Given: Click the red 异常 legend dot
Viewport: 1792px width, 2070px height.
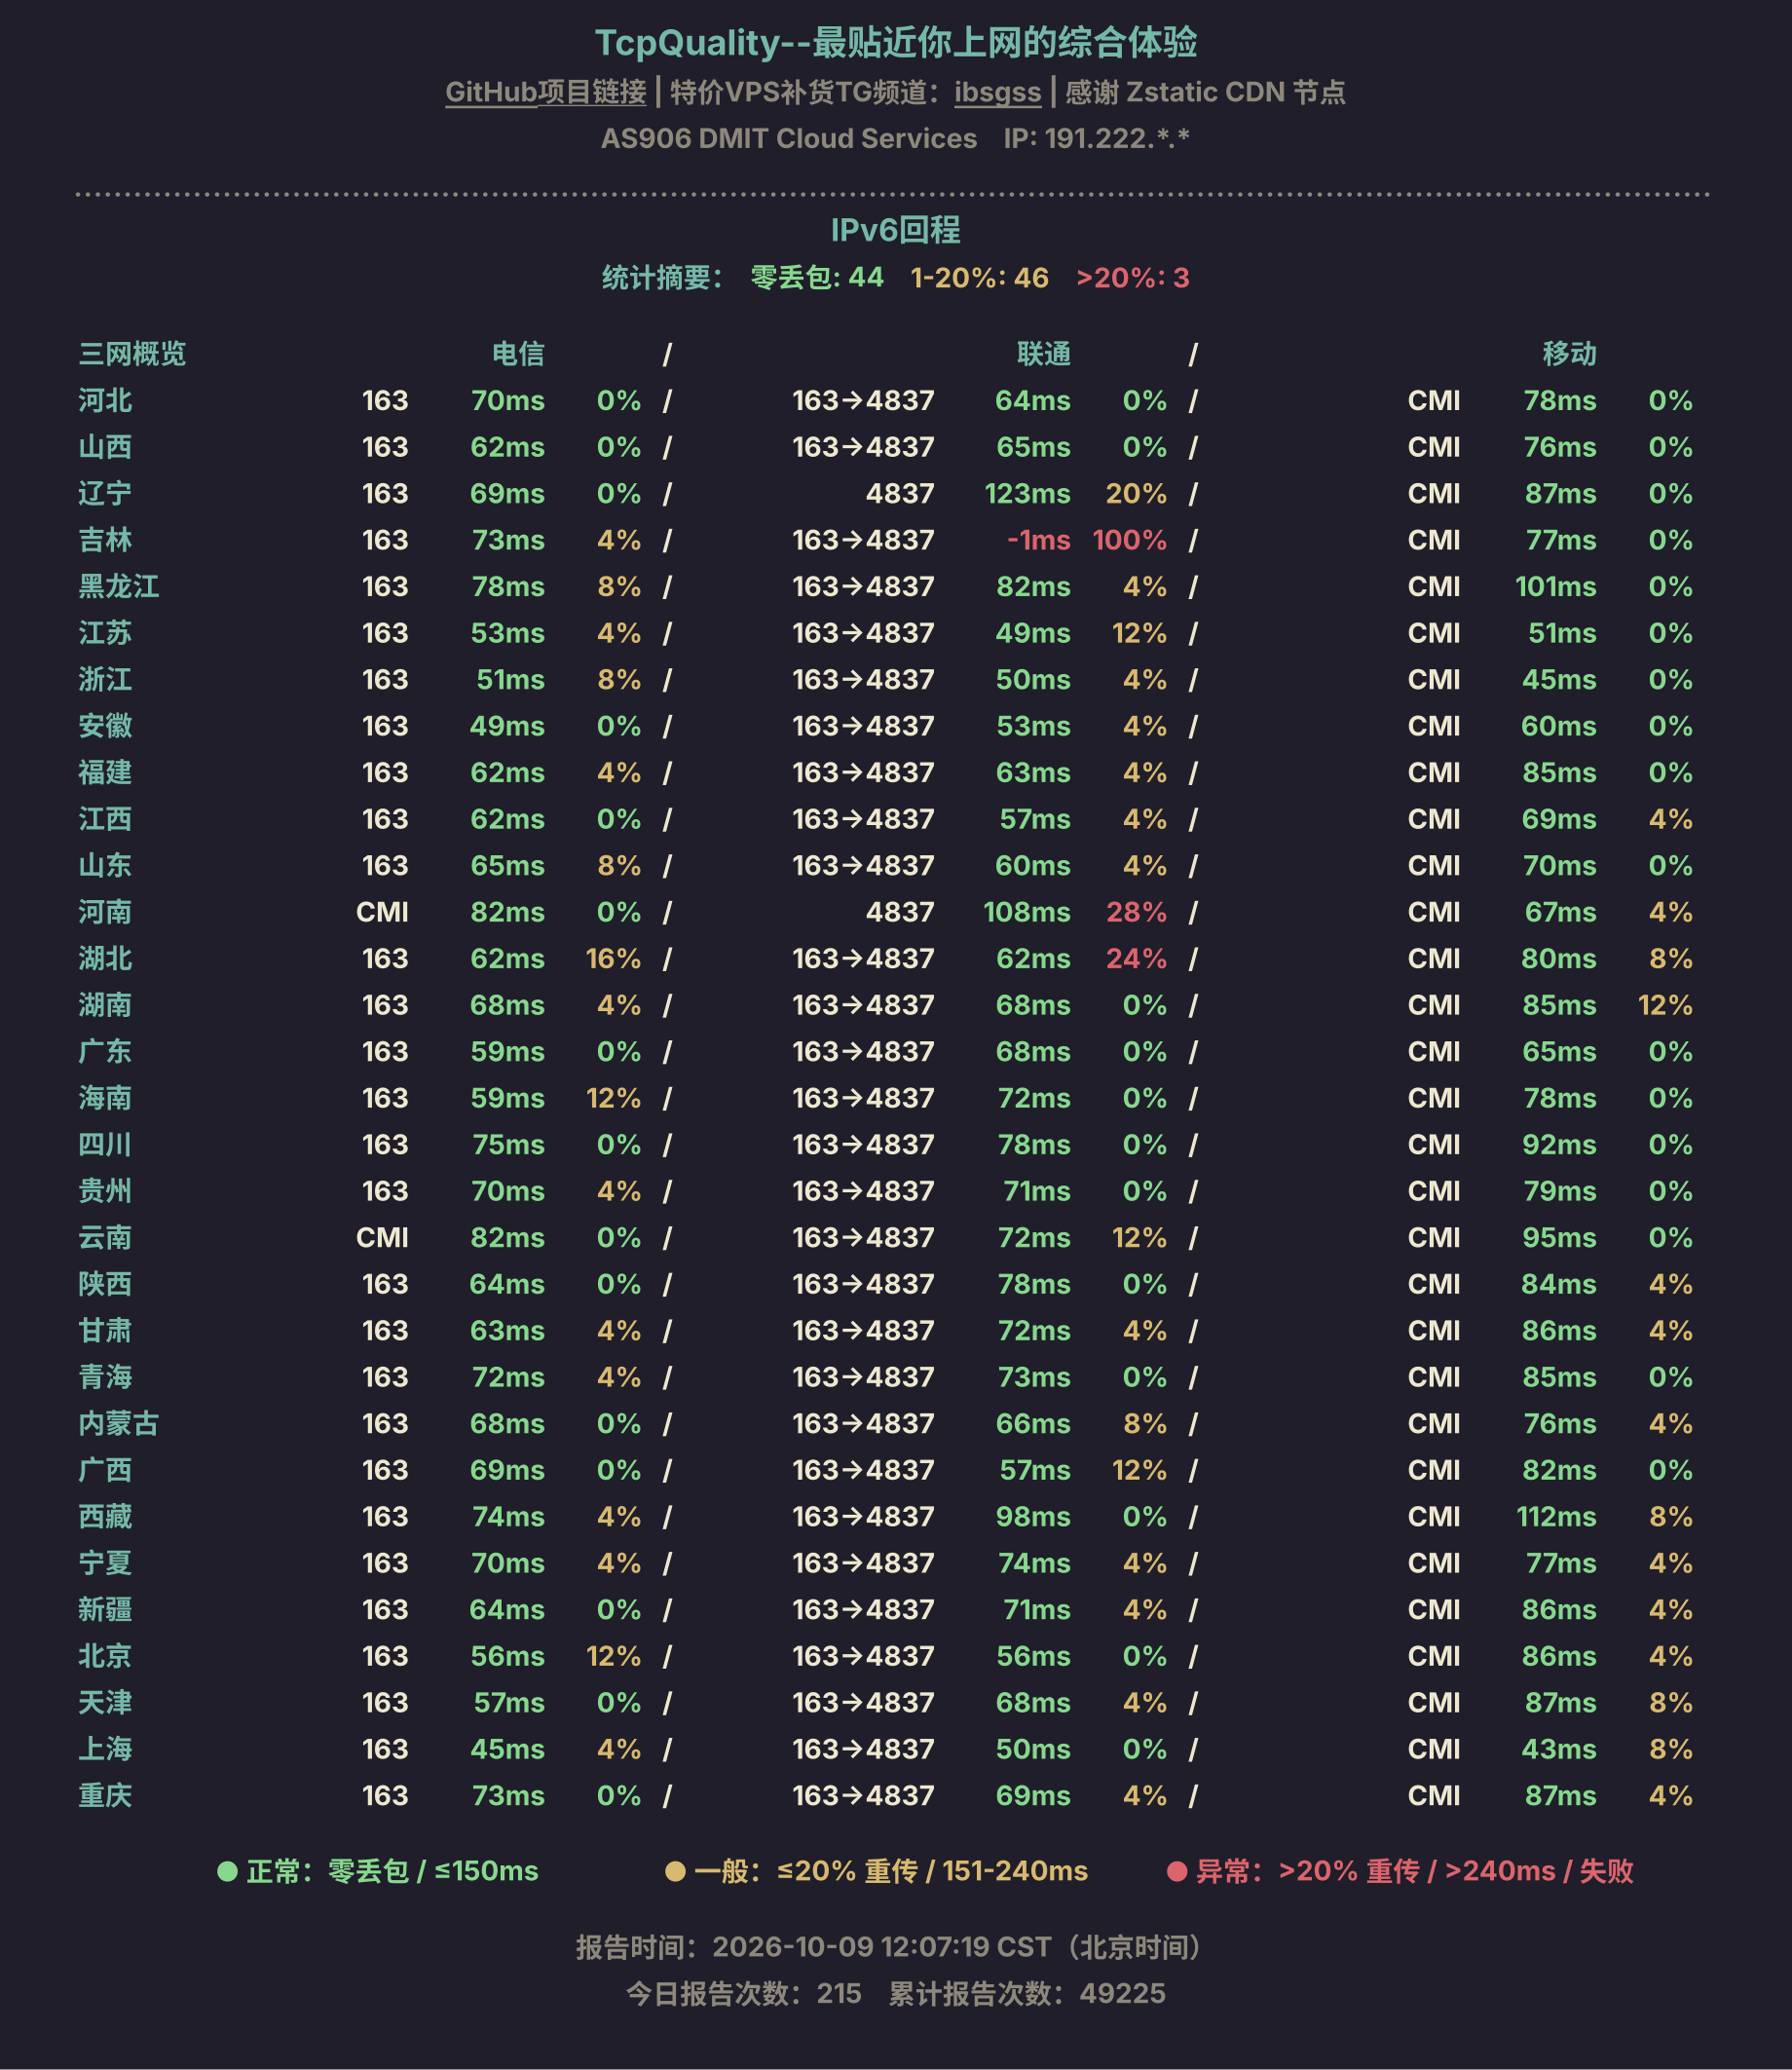Looking at the screenshot, I should [1177, 1871].
